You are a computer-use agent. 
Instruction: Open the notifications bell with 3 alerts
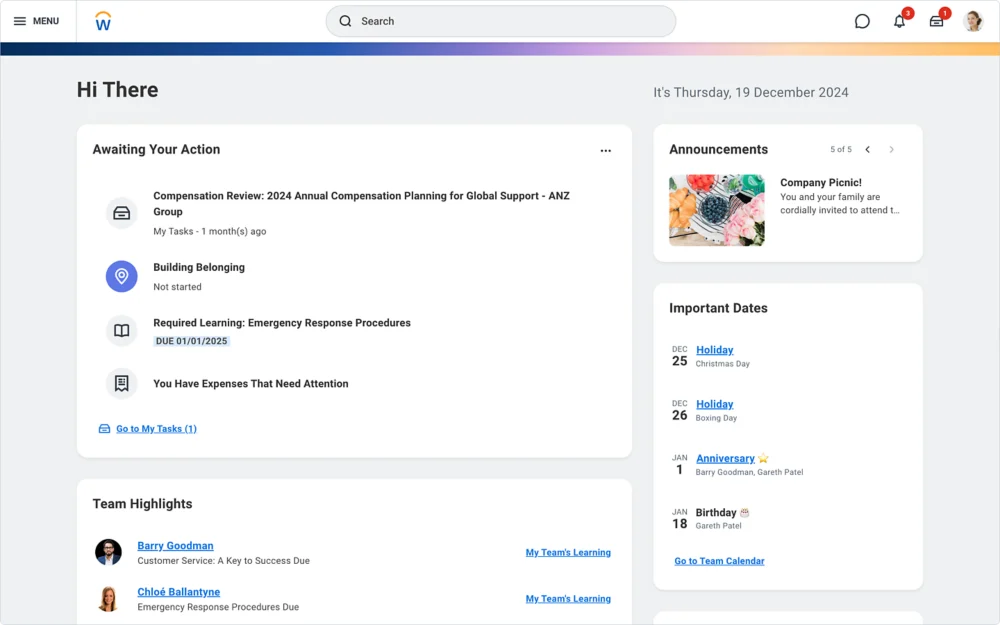tap(899, 21)
